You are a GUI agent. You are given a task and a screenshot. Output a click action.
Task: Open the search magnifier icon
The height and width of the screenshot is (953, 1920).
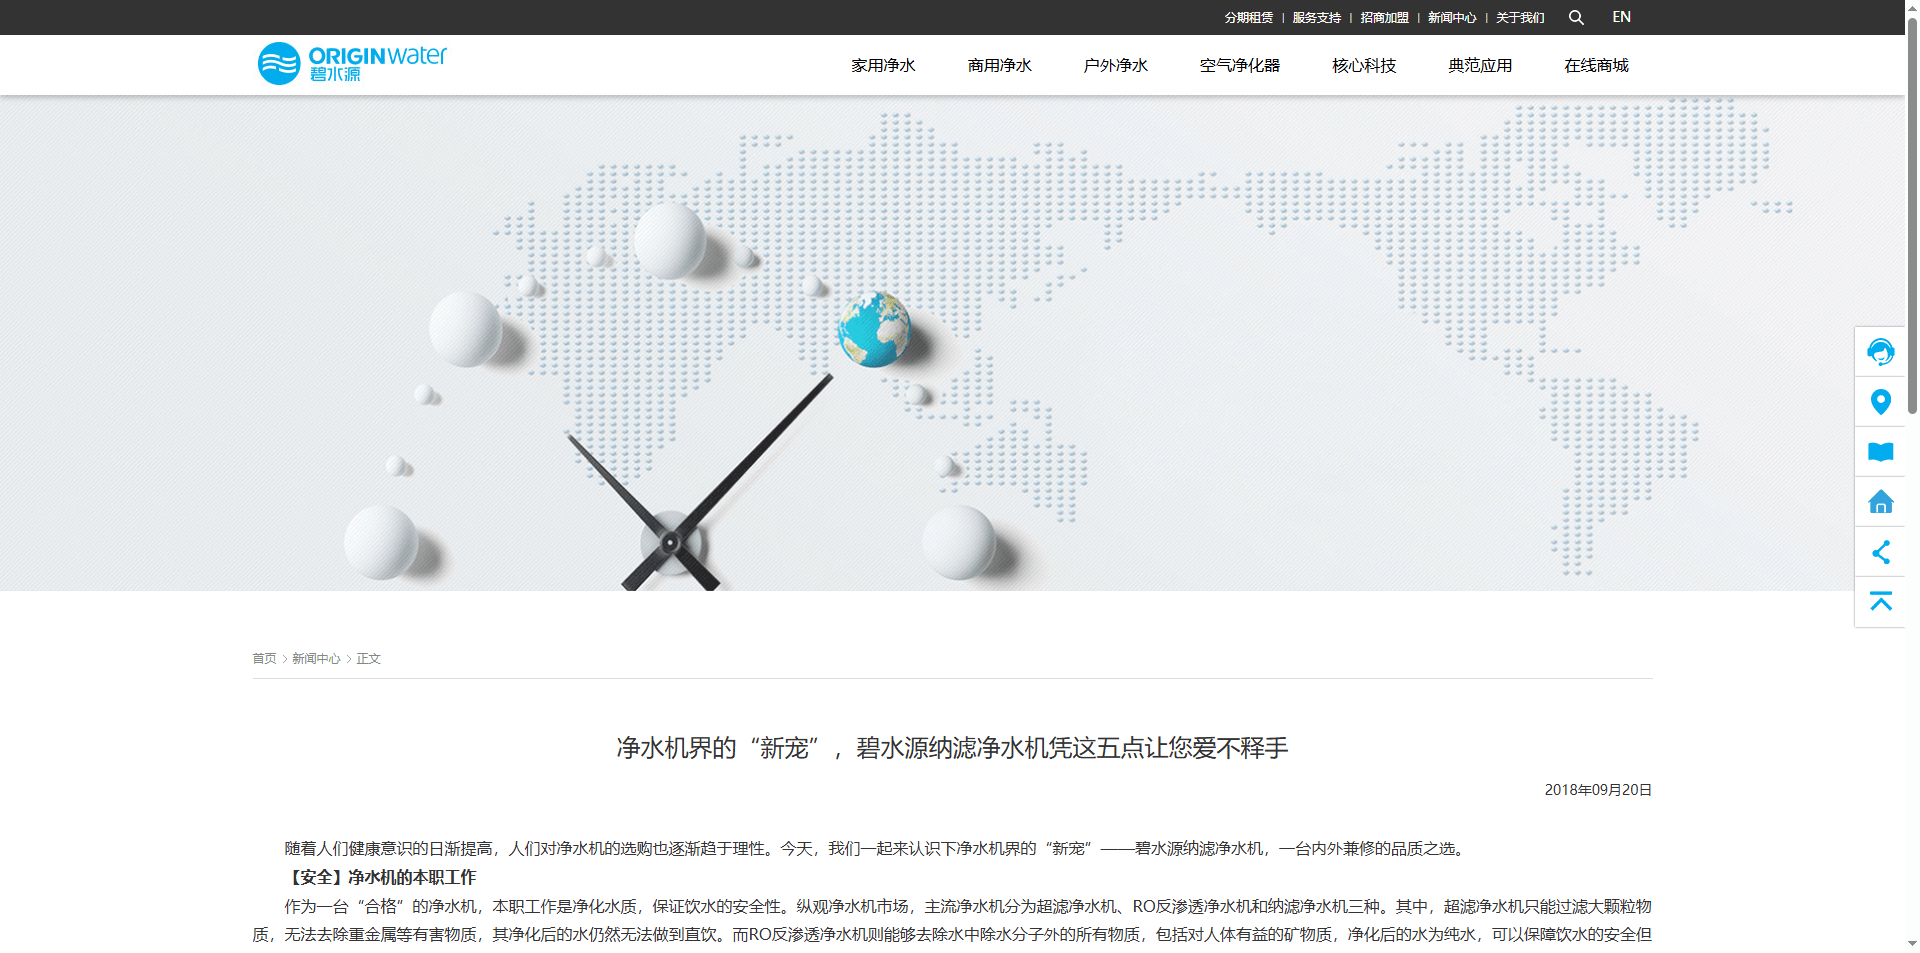click(x=1576, y=17)
